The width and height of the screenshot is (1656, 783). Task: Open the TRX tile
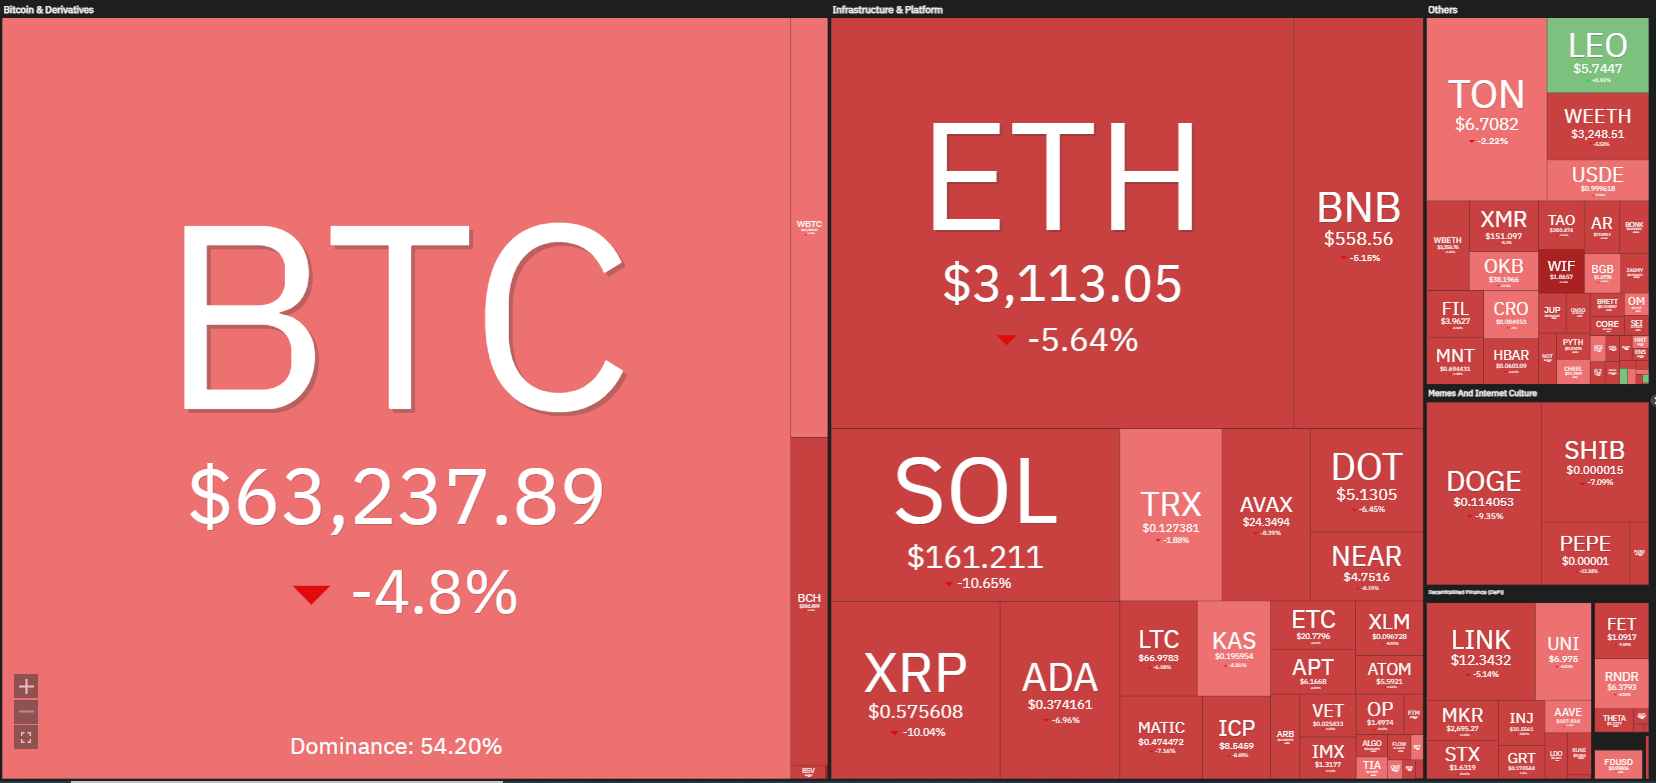(x=1171, y=515)
